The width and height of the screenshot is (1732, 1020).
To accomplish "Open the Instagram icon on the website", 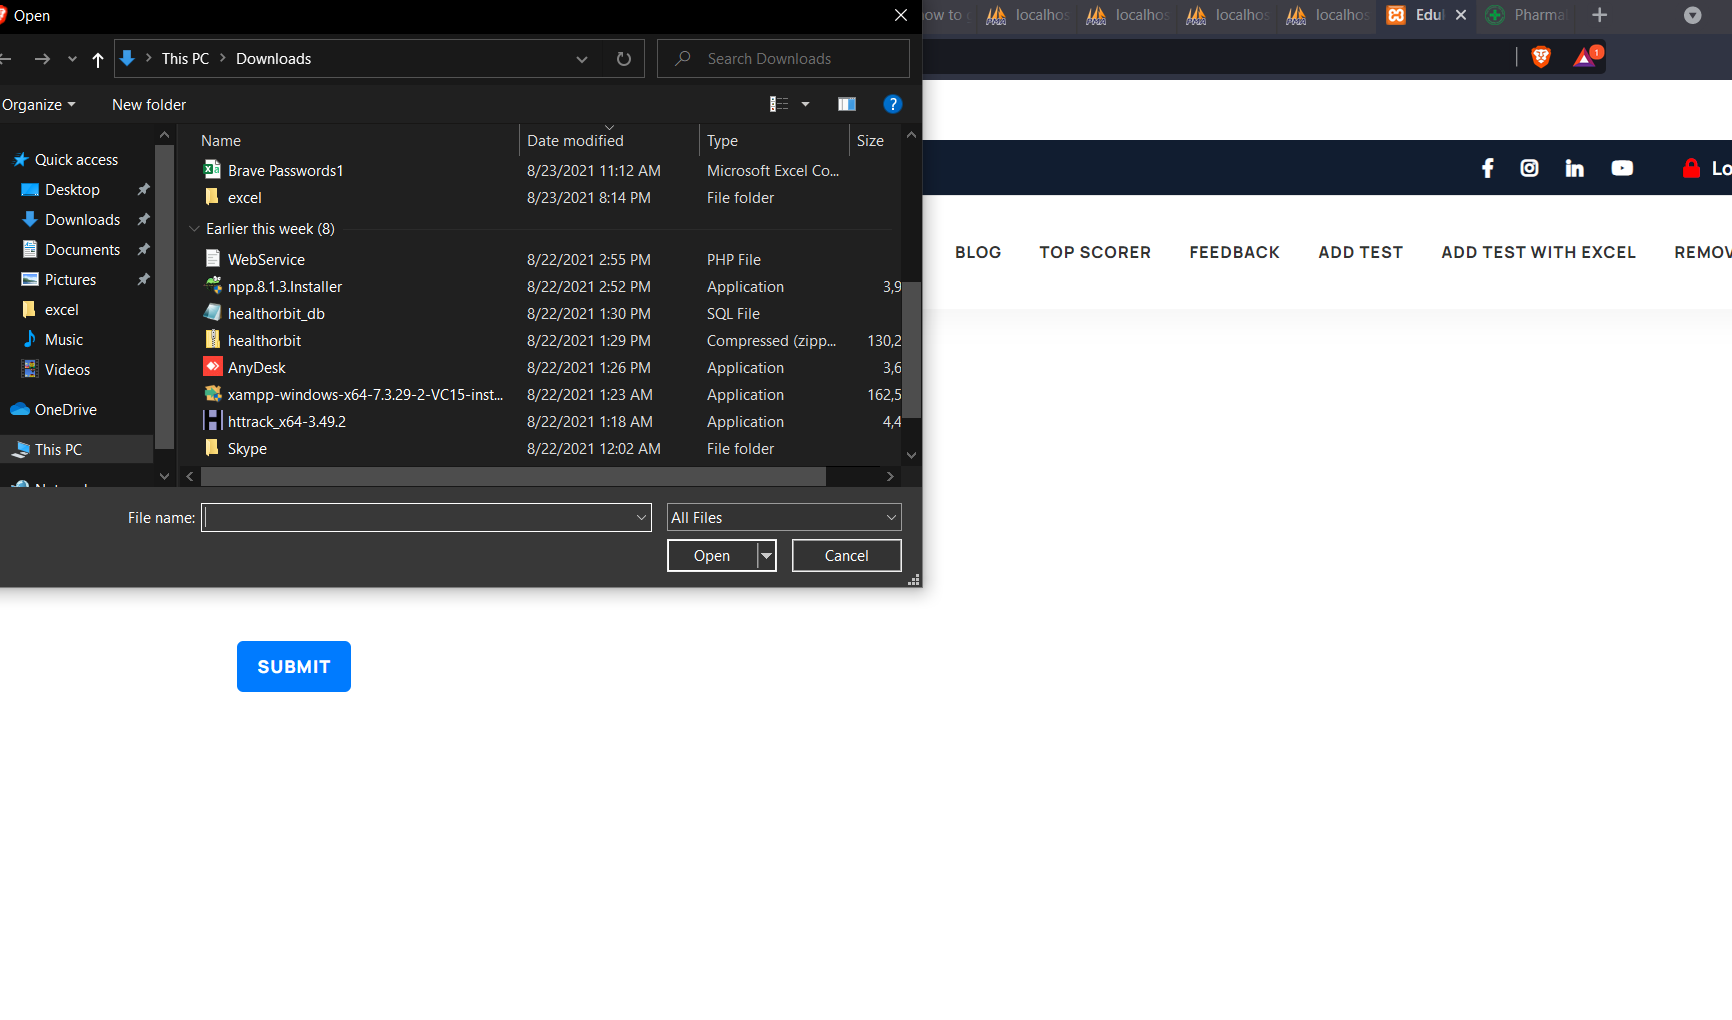I will click(x=1529, y=168).
